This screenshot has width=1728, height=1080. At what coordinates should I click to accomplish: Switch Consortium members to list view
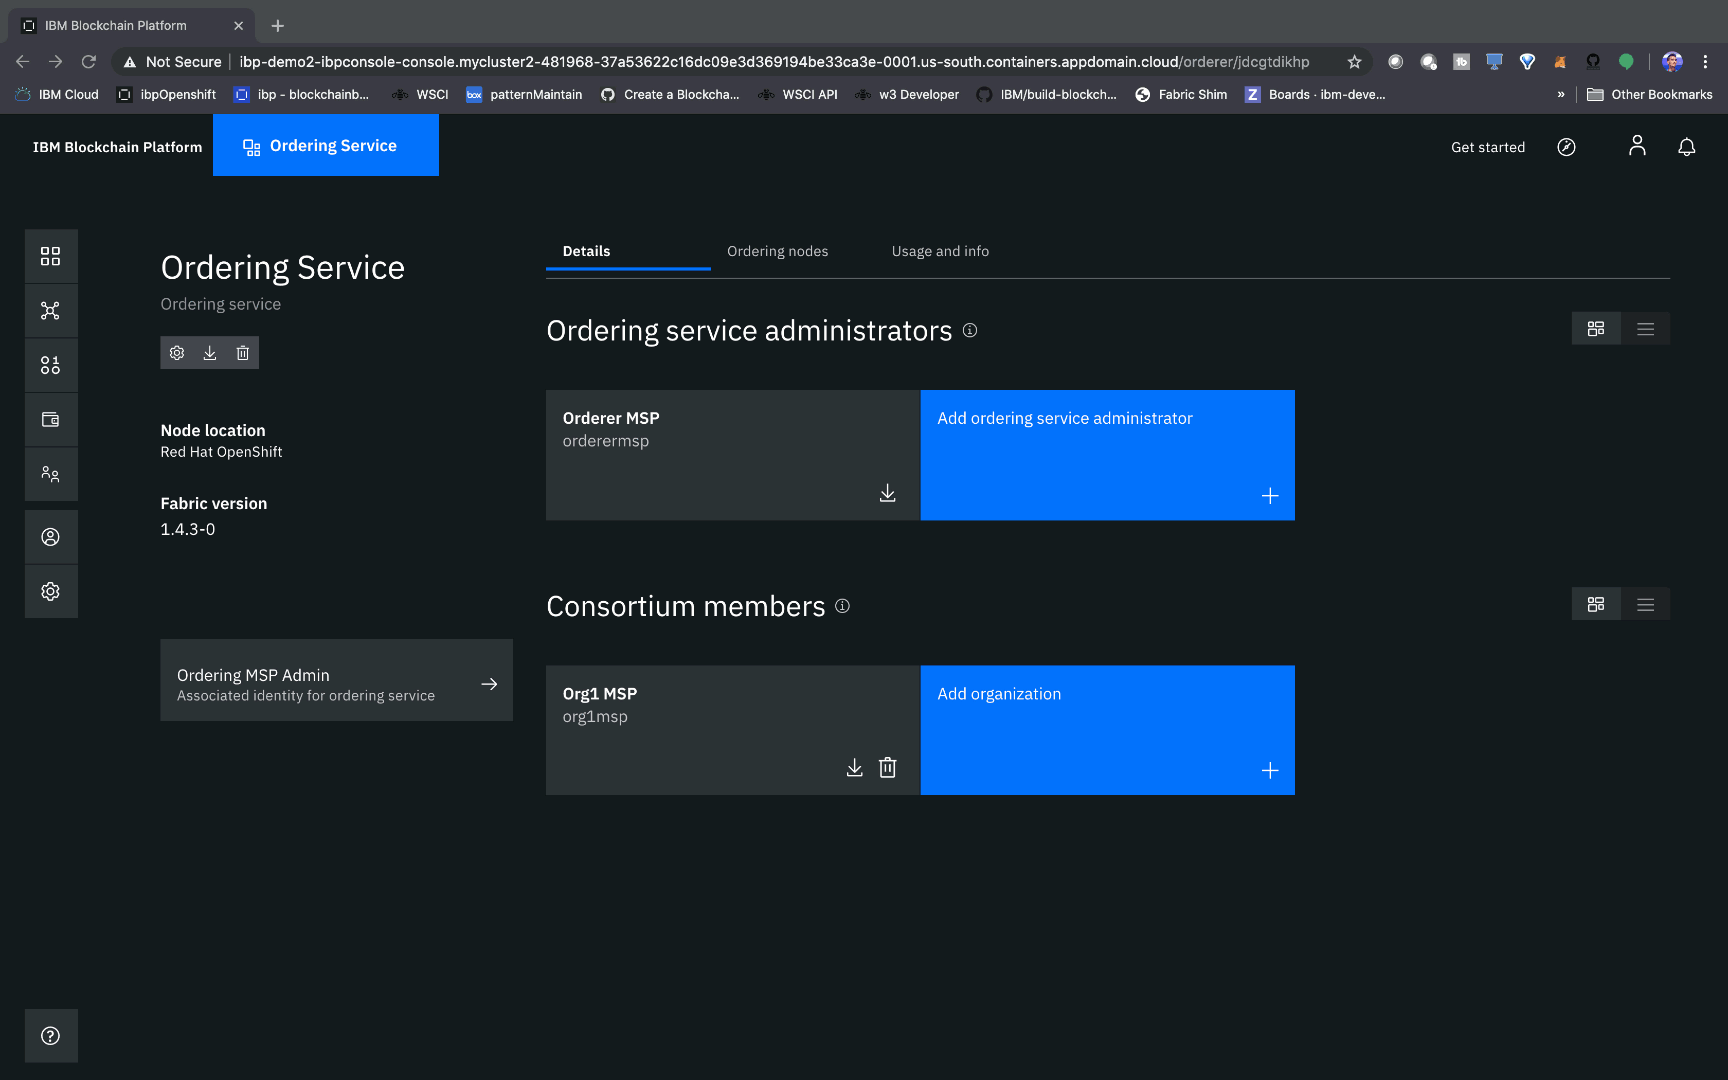1646,604
